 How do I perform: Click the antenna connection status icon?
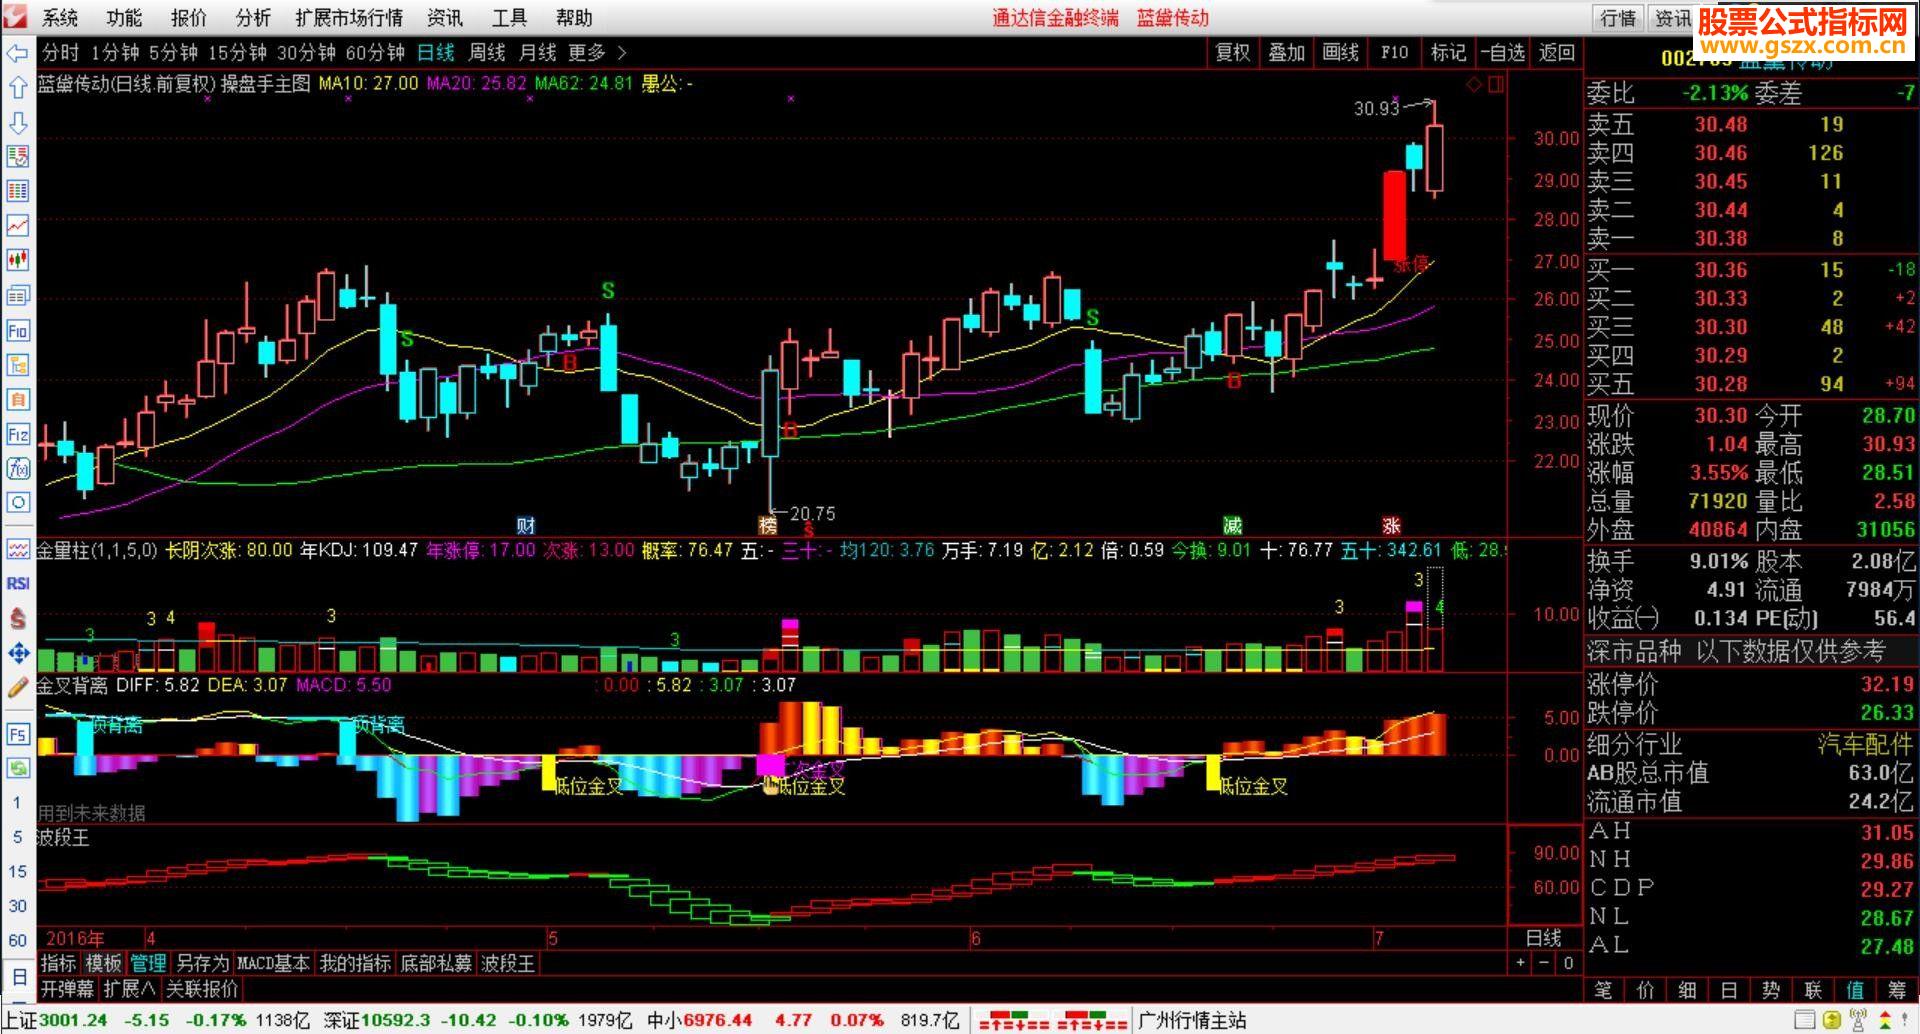pos(1859,1021)
